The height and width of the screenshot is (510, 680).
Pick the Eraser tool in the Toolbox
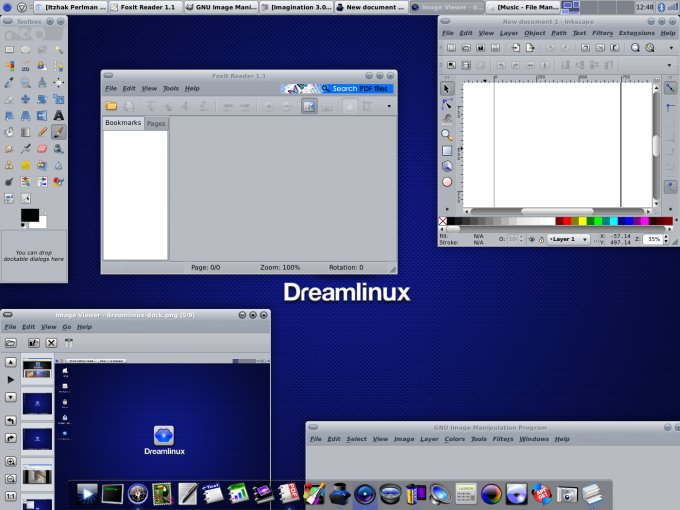click(x=42, y=148)
